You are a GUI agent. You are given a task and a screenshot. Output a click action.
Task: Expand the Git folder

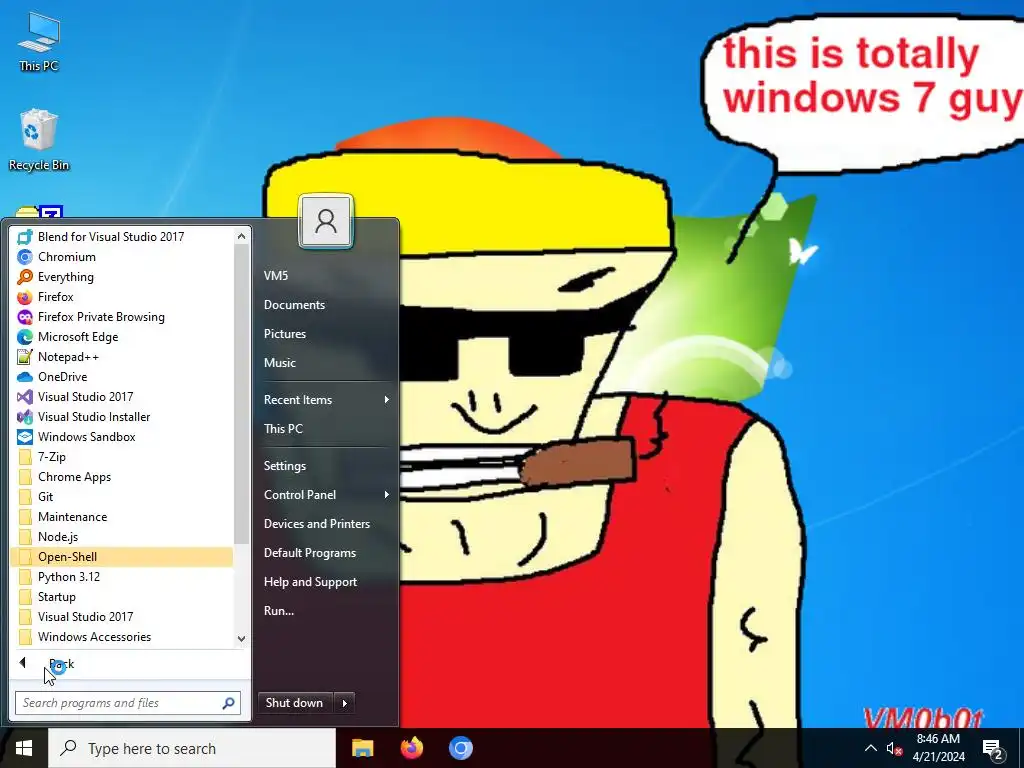coord(121,497)
